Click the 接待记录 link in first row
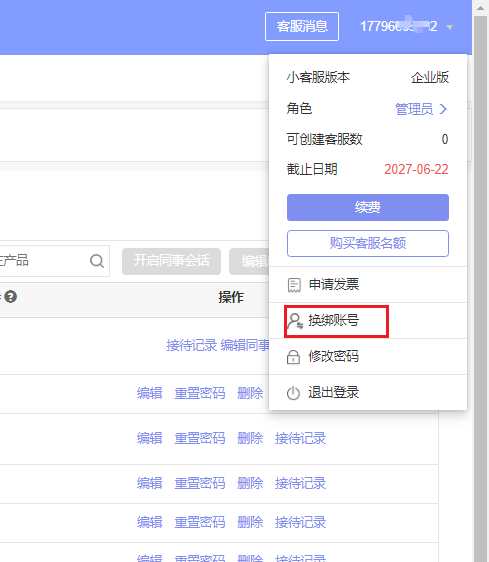Screen dimensions: 489x562 tap(191, 346)
